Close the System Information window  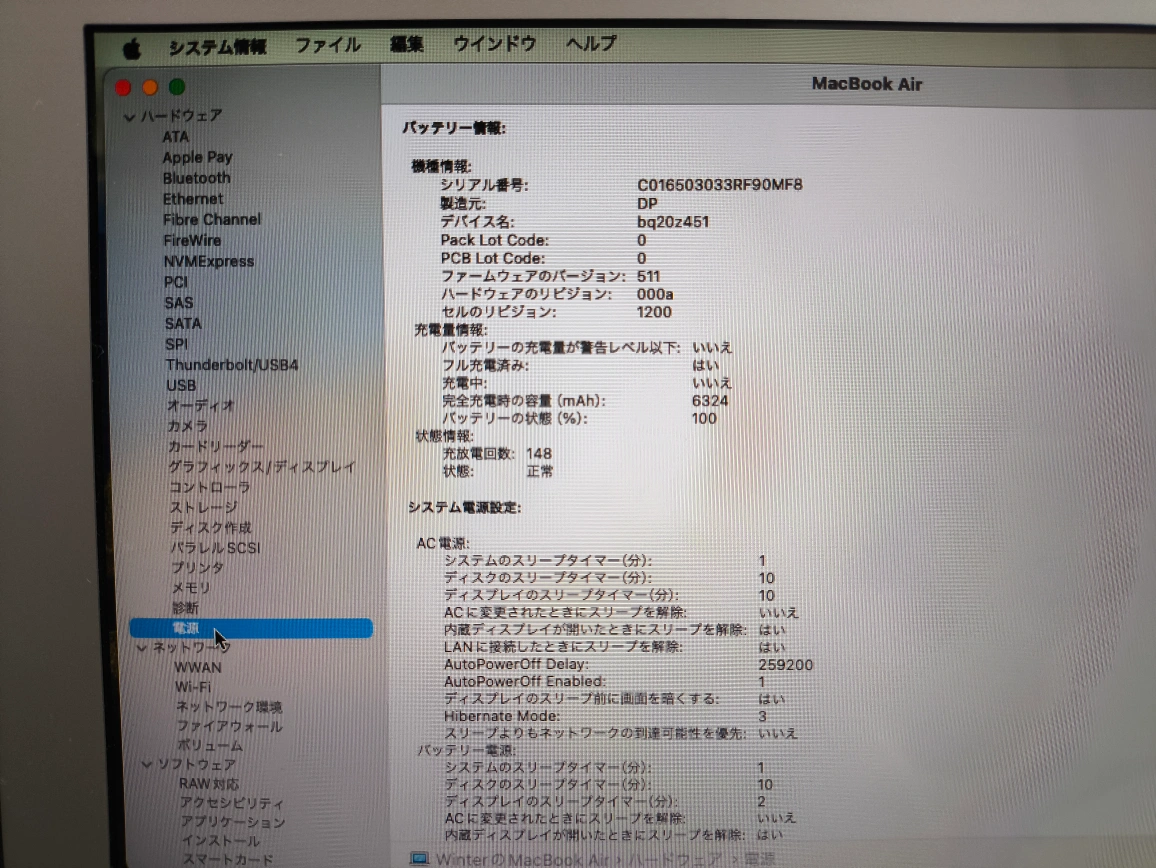tap(123, 88)
